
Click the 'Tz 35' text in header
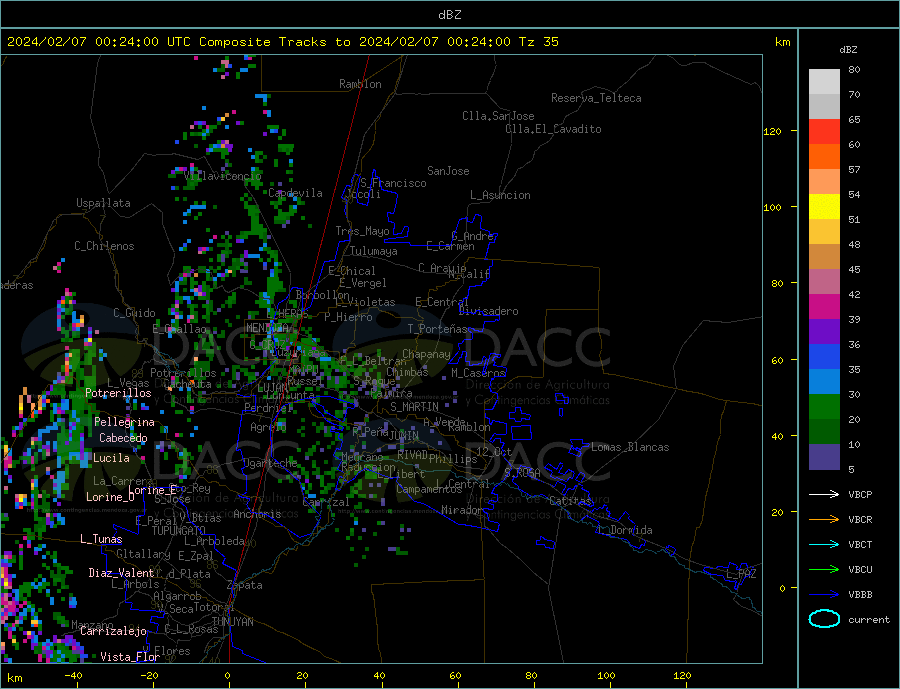tap(539, 42)
